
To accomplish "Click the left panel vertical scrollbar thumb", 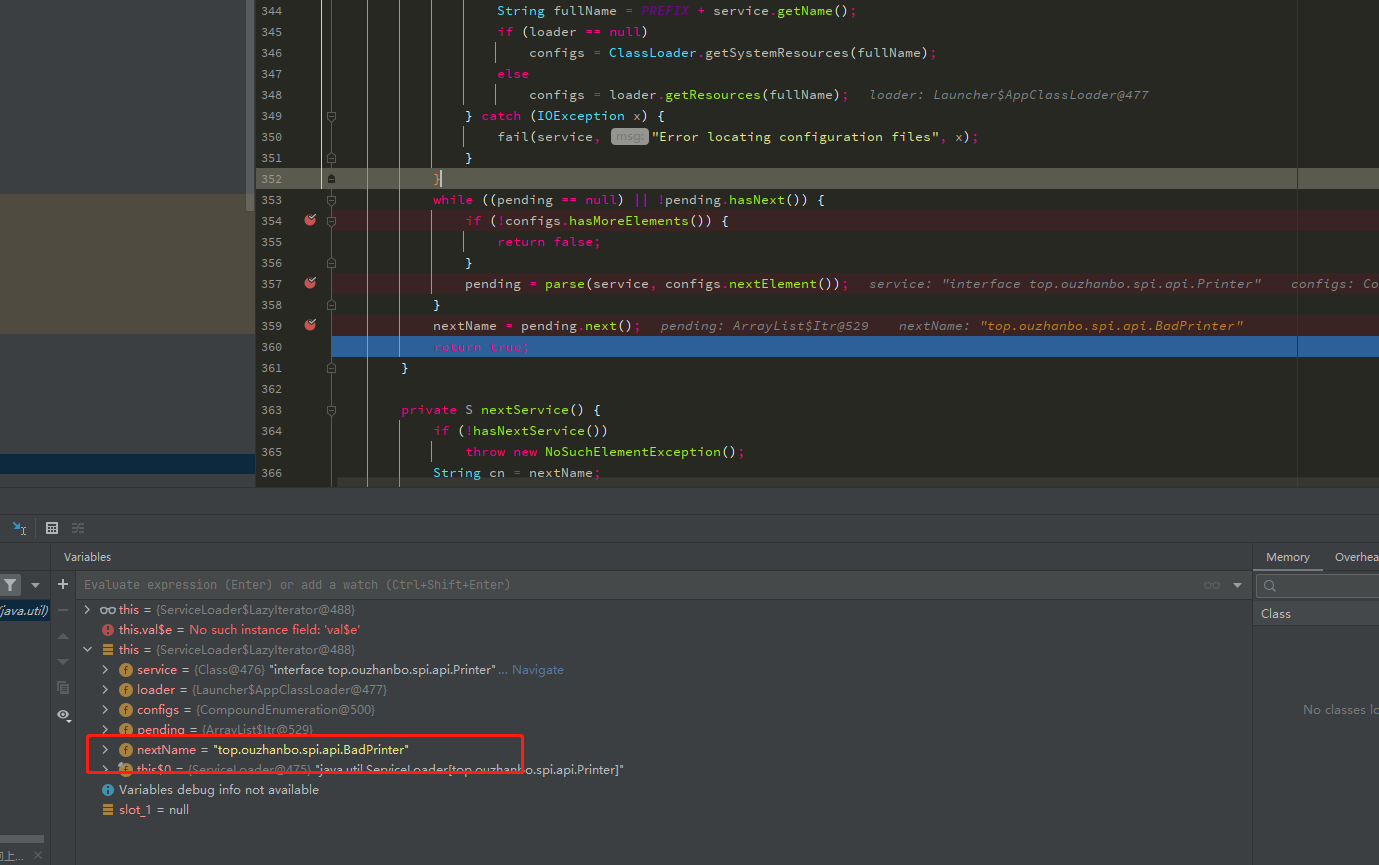I will 250,105.
